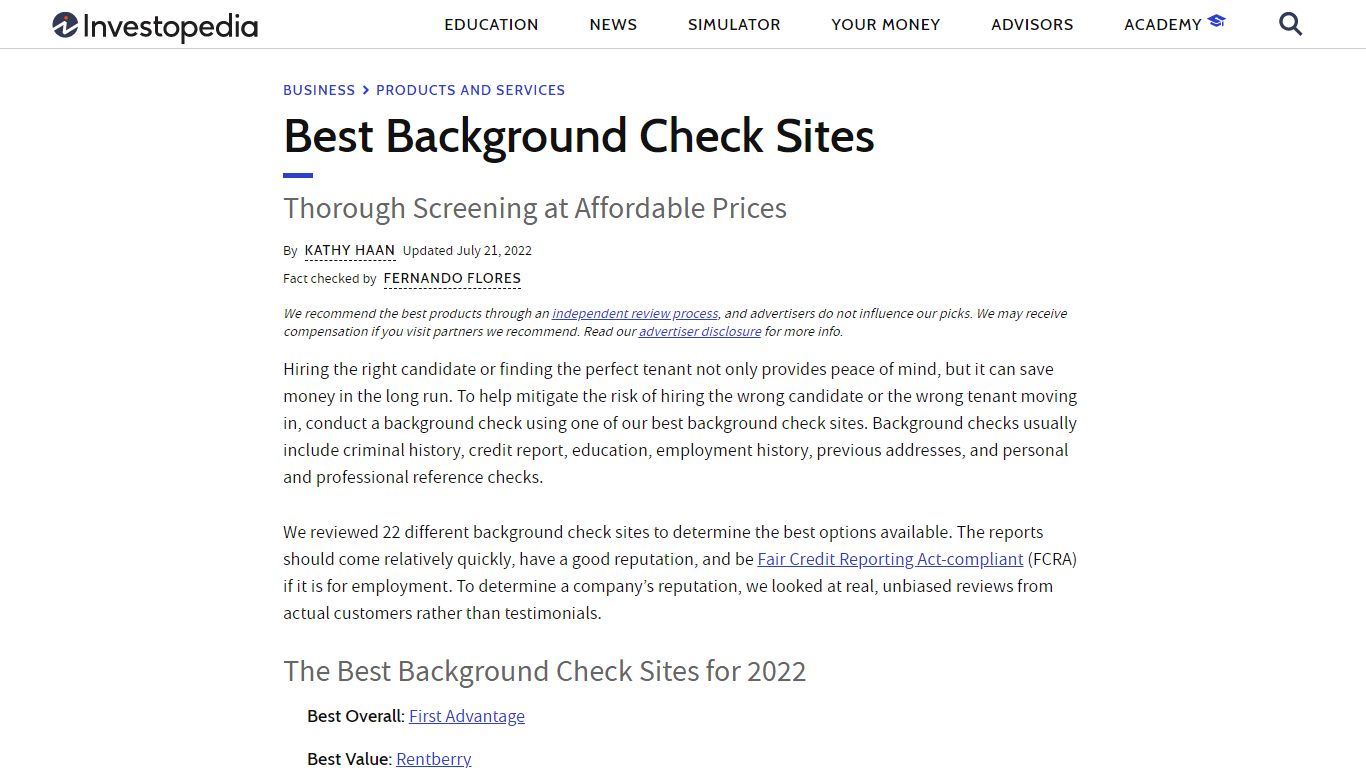Open the Academy menu item
This screenshot has width=1366, height=768.
1163,25
